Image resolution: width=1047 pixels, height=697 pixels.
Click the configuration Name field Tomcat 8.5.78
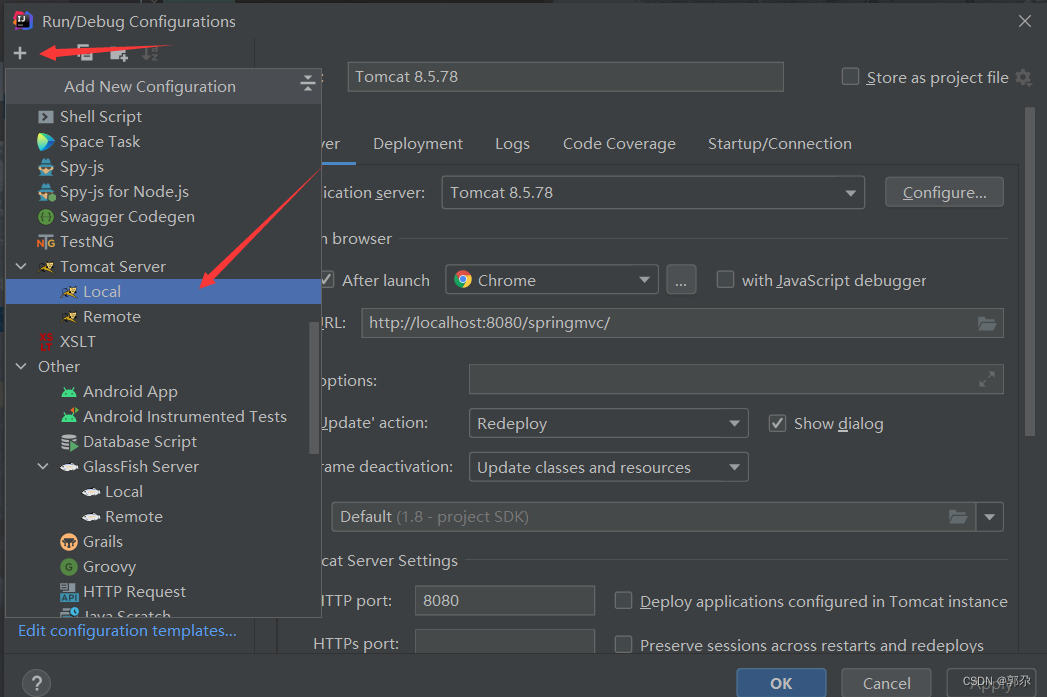565,77
